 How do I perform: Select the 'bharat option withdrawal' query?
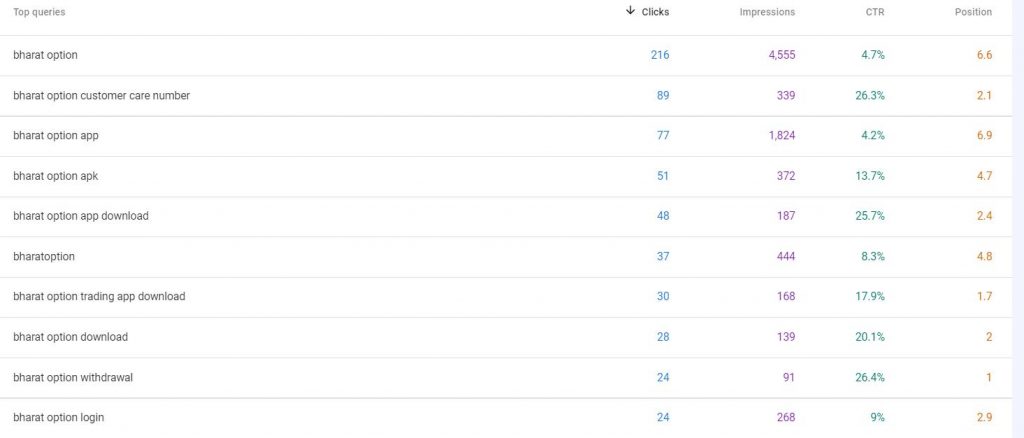[x=506, y=378]
